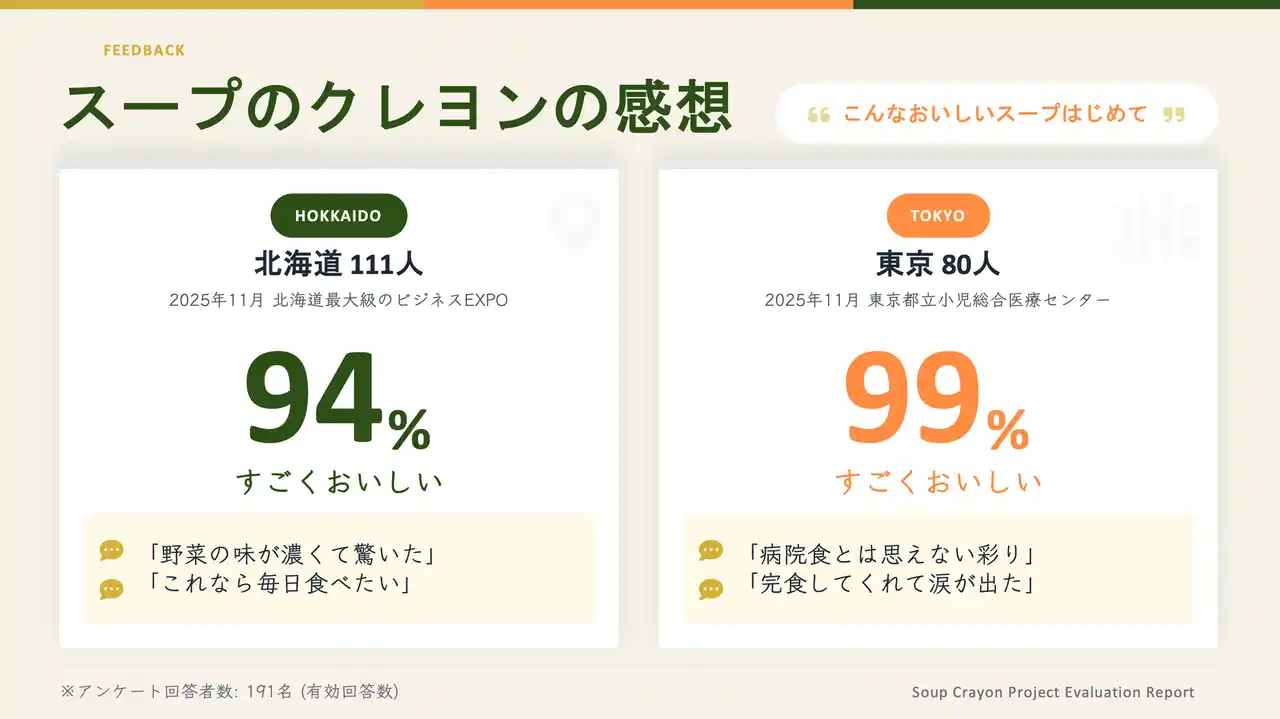Click the large 94% figure
The height and width of the screenshot is (719, 1280).
click(338, 400)
